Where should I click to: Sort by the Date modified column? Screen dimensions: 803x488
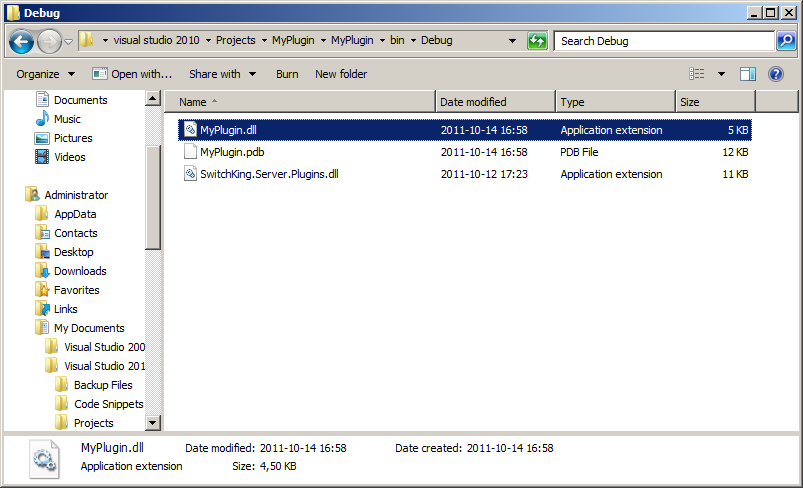pos(495,102)
